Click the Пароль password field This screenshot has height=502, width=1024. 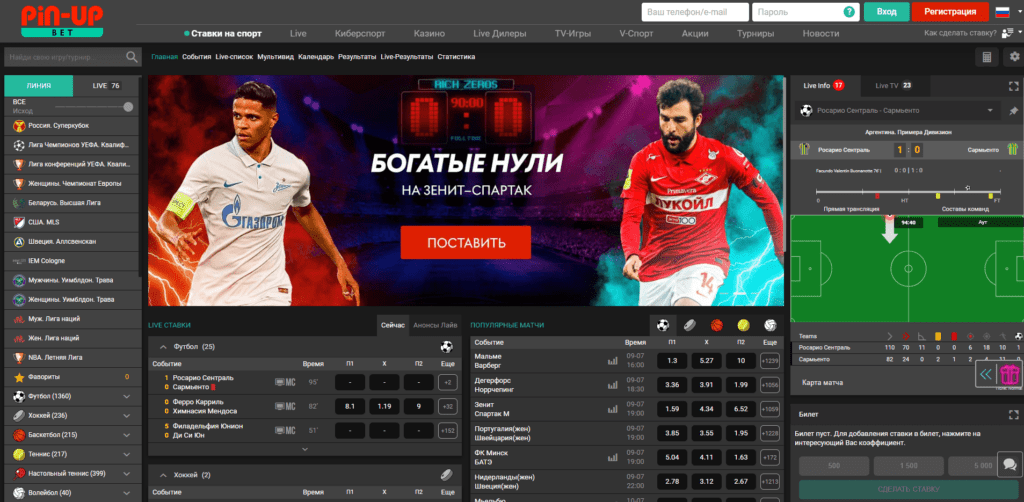(805, 12)
